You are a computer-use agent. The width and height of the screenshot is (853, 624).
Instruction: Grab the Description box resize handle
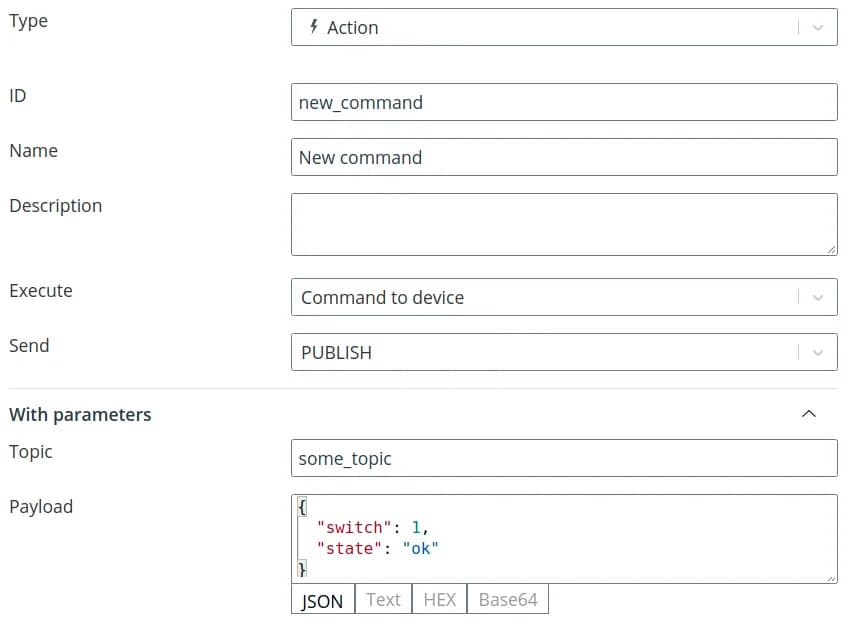tap(831, 249)
